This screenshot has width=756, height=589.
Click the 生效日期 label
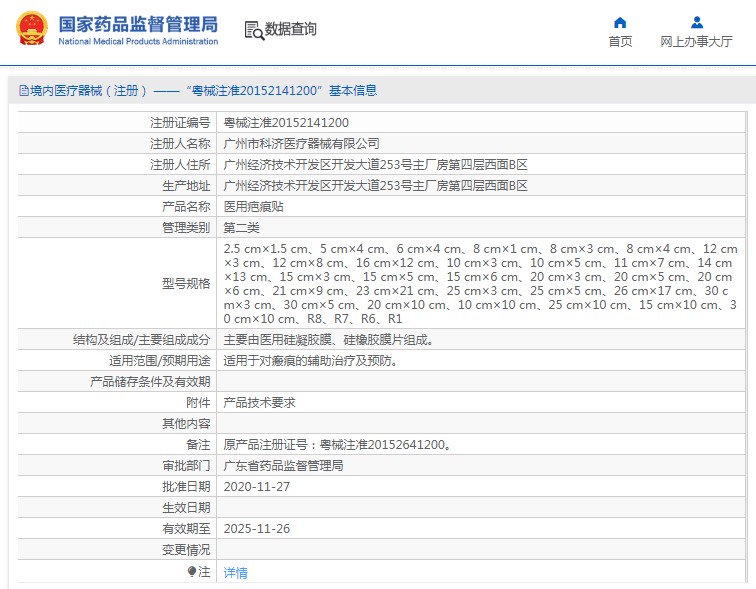(186, 508)
